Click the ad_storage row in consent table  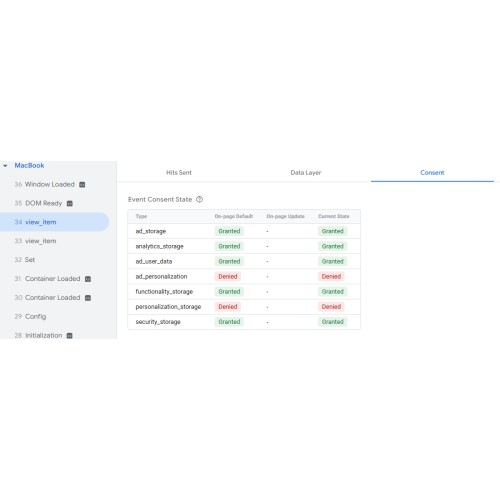[x=244, y=231]
